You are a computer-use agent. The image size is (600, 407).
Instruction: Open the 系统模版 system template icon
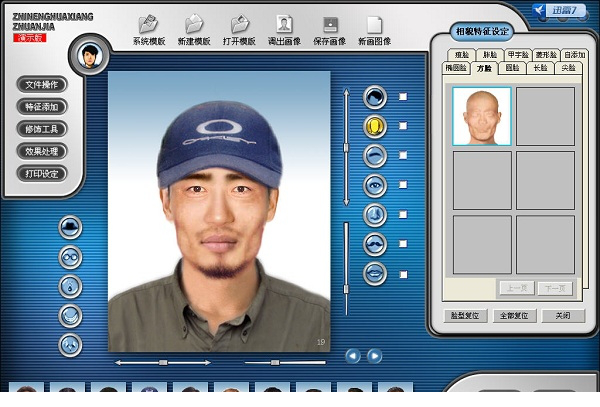click(149, 30)
